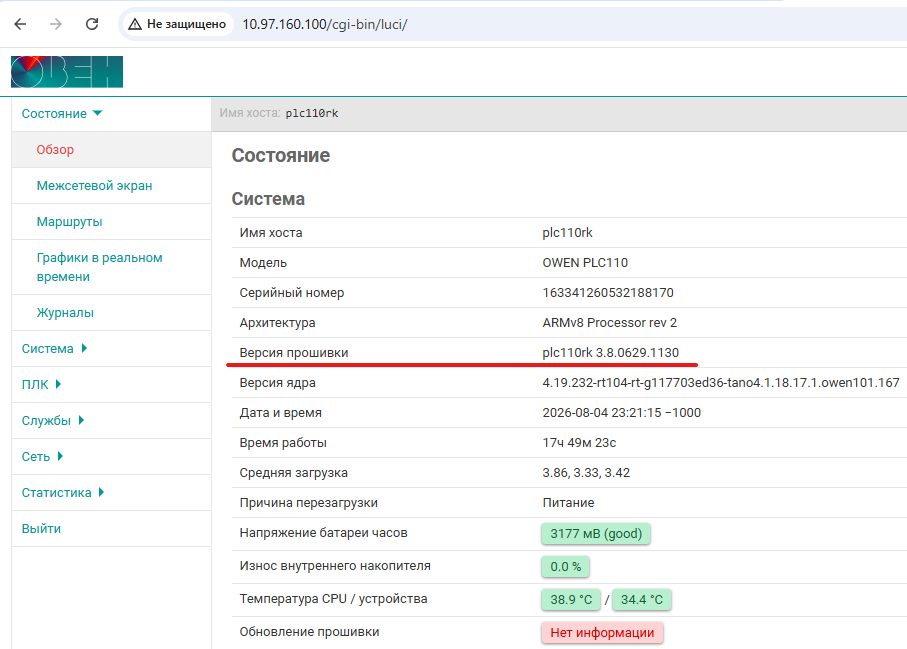Screen dimensions: 907x649
Task: Reload the page with the refresh icon
Action: click(92, 24)
